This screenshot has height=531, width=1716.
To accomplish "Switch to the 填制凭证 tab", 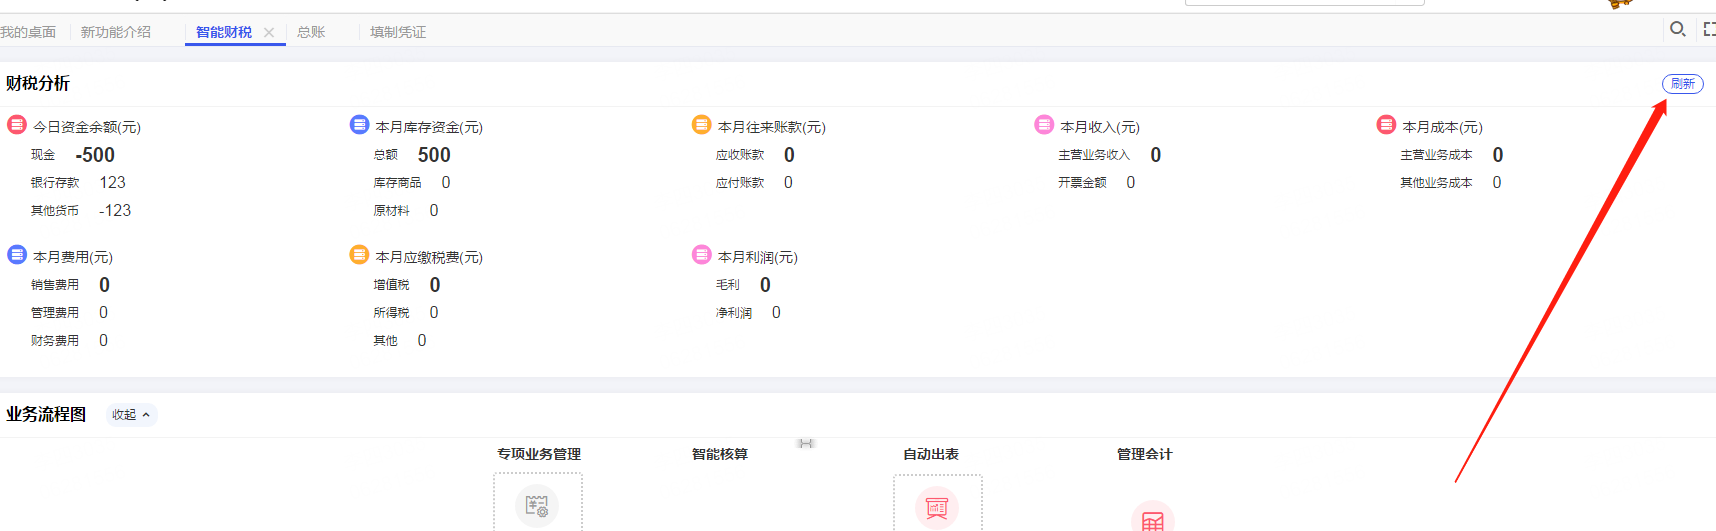I will 398,32.
